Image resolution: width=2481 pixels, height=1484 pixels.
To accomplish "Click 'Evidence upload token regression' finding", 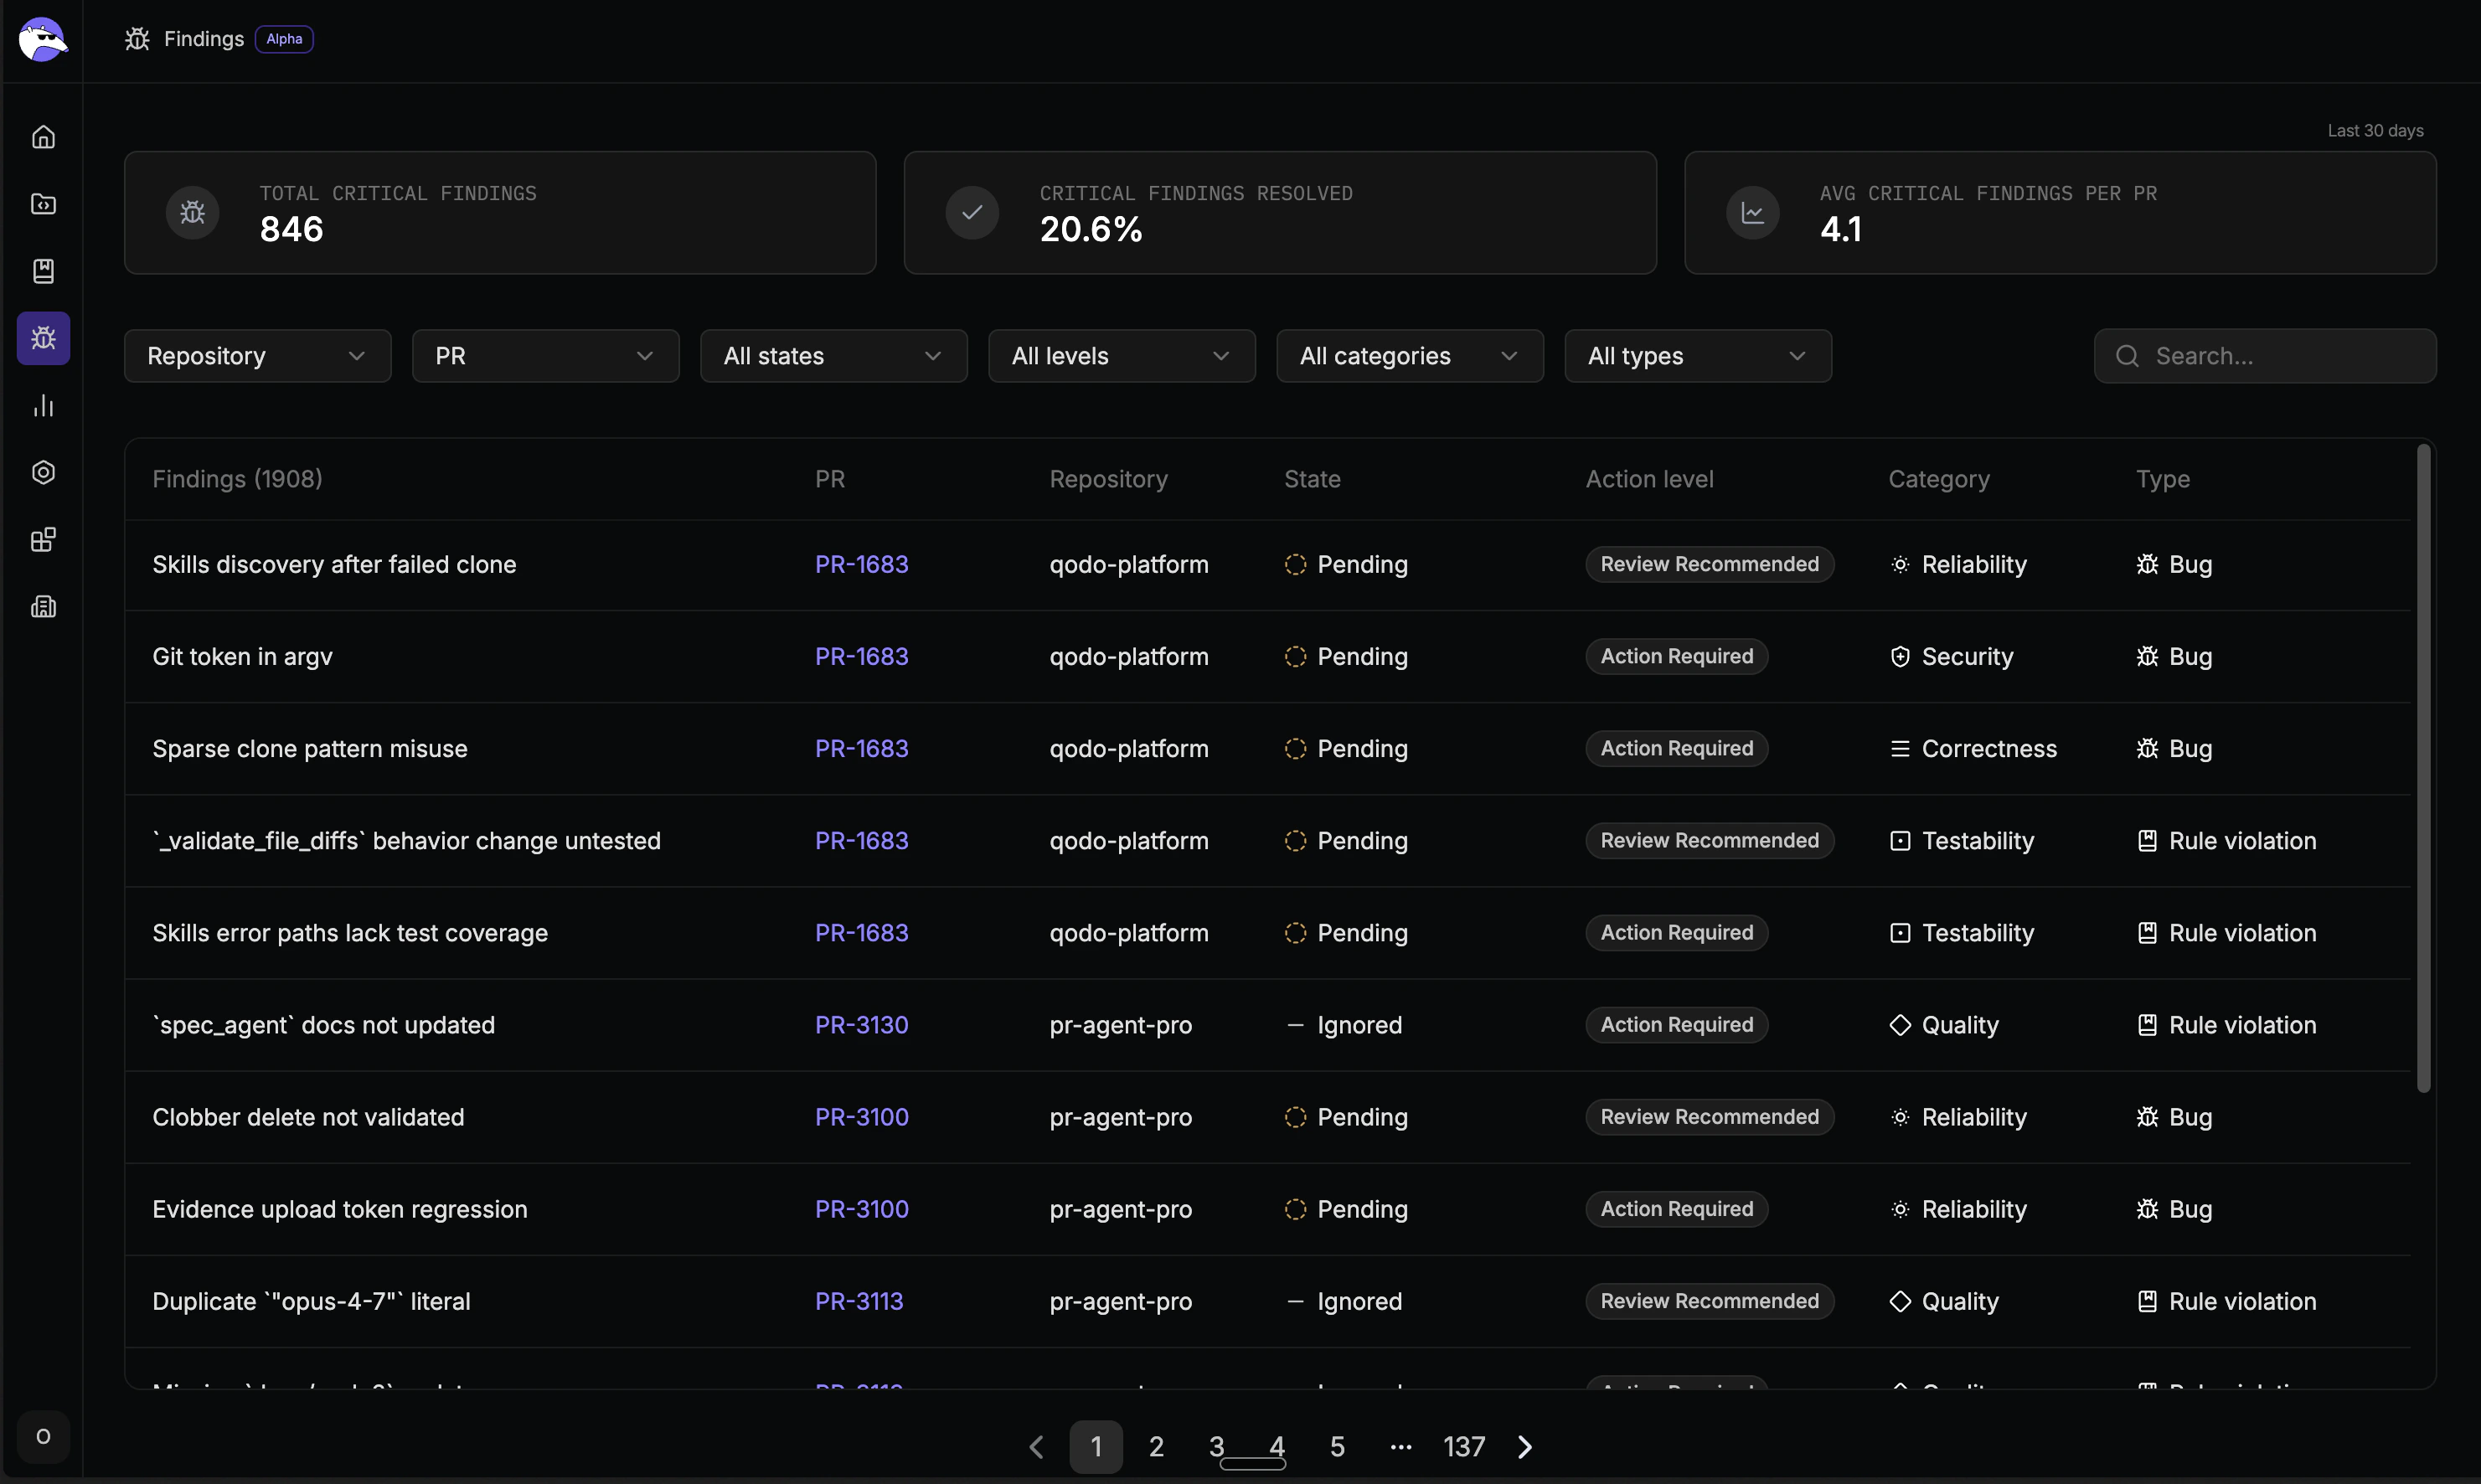I will coord(339,1209).
